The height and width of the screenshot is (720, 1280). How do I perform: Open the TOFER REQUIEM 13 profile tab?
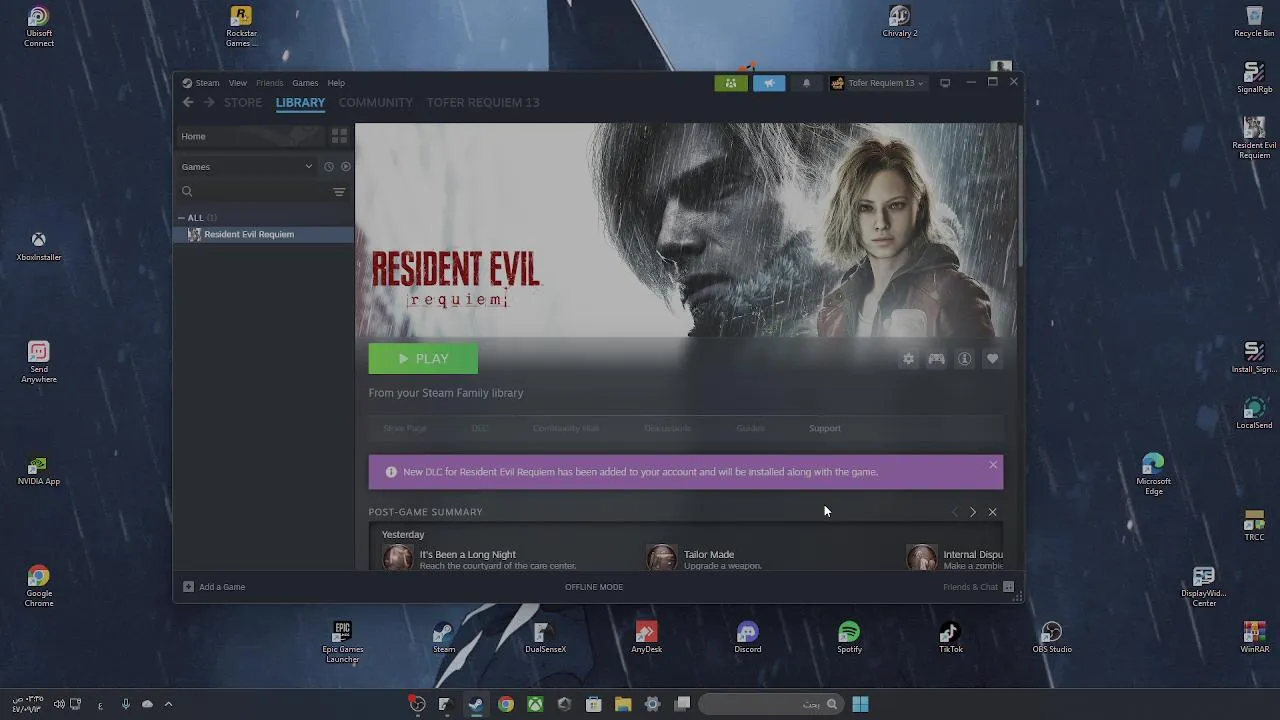[x=483, y=102]
